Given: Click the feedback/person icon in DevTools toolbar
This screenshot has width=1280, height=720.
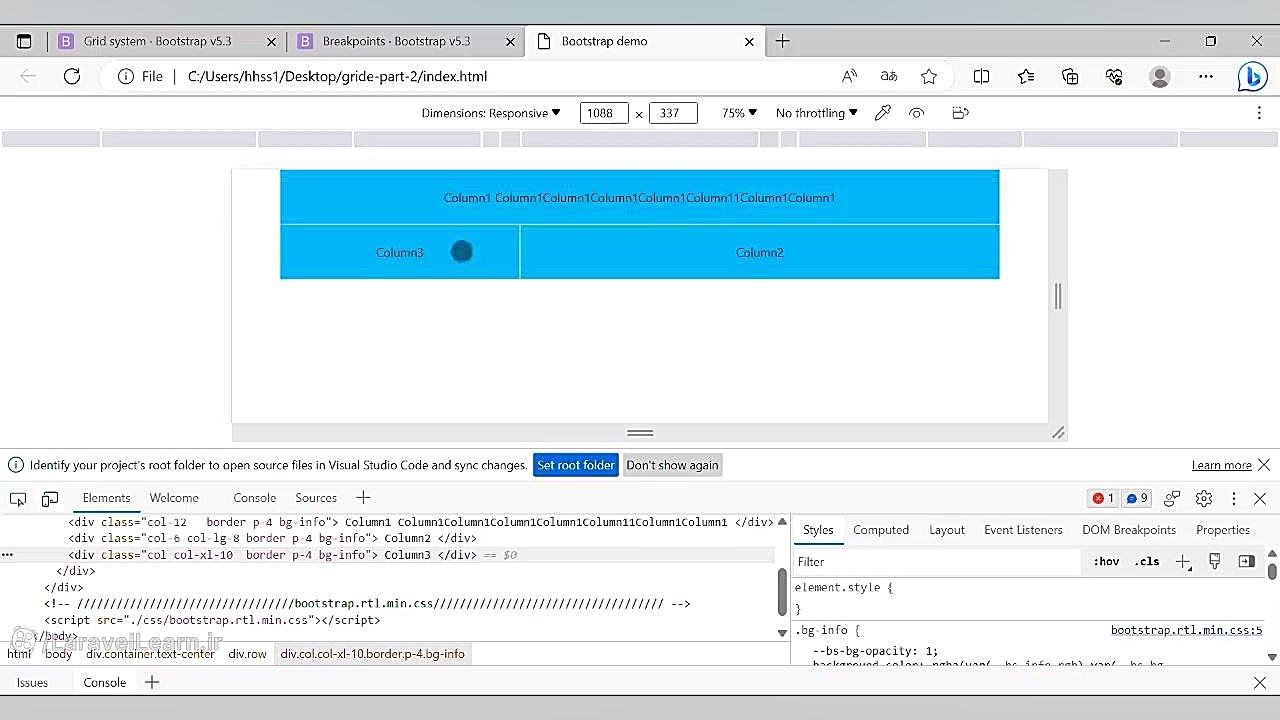Looking at the screenshot, I should 1173,498.
